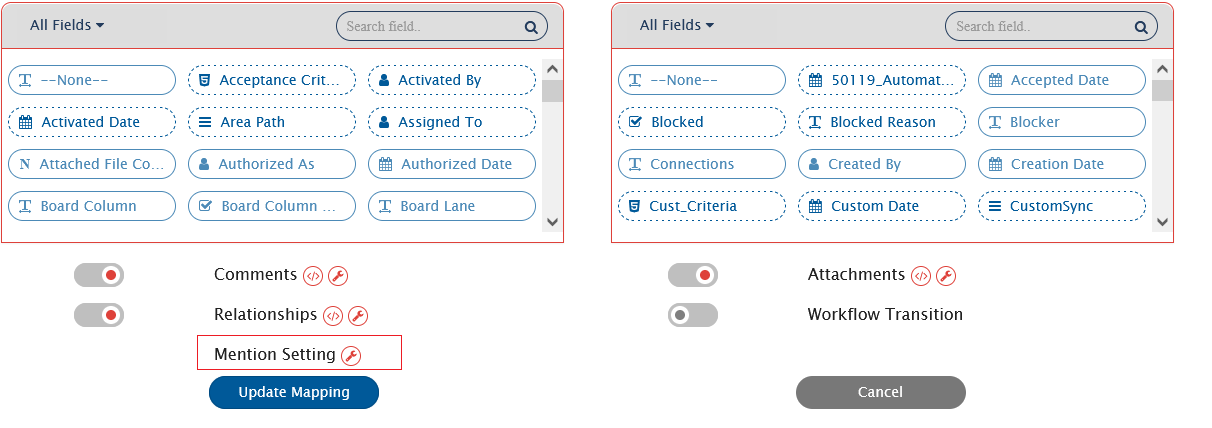Enable the Workflow Transition switch
This screenshot has height=428, width=1212.
click(x=693, y=315)
